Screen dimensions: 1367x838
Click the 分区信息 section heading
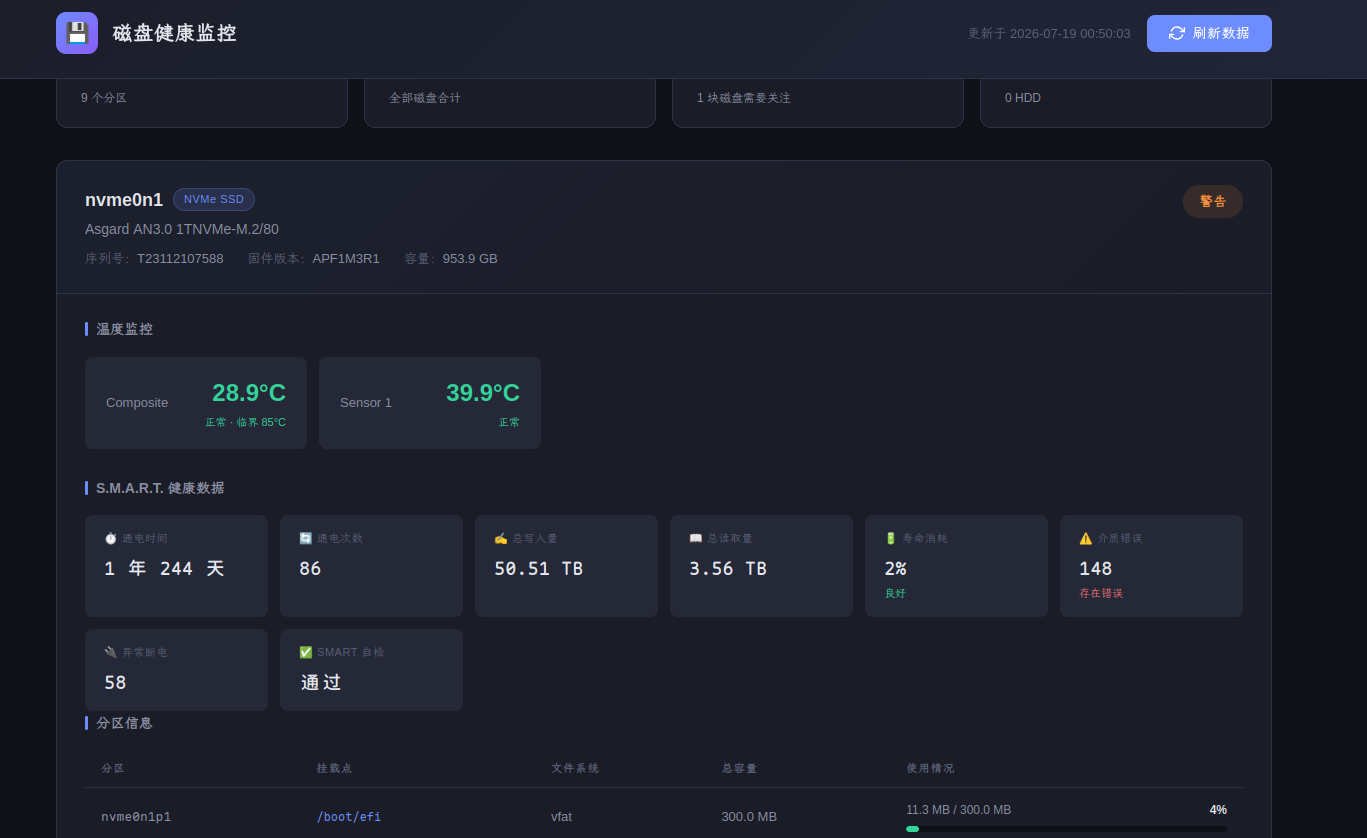point(124,723)
